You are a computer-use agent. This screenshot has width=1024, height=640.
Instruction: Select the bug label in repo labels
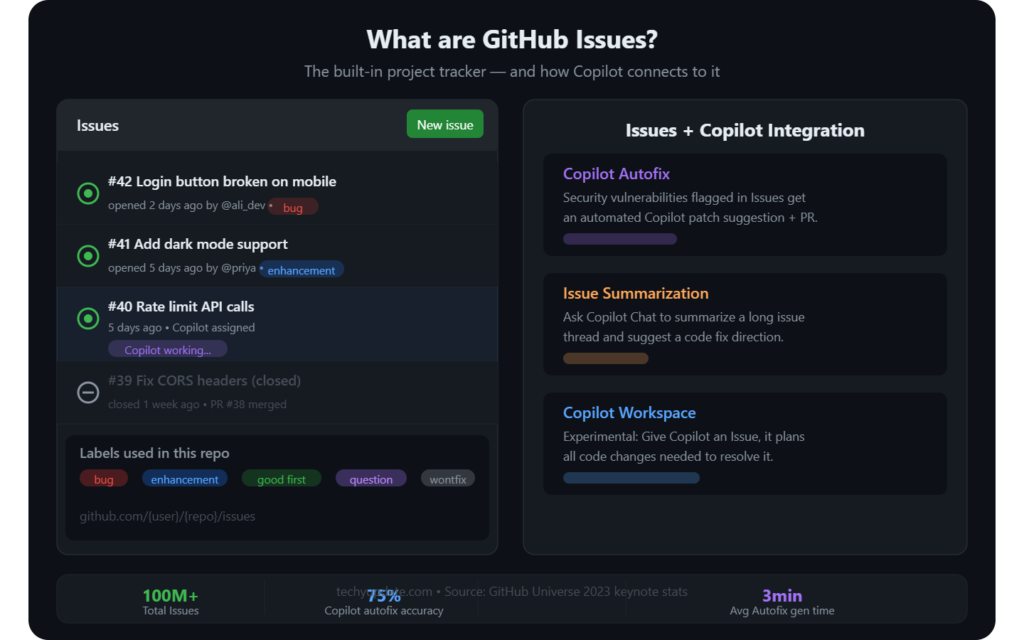[x=104, y=479]
